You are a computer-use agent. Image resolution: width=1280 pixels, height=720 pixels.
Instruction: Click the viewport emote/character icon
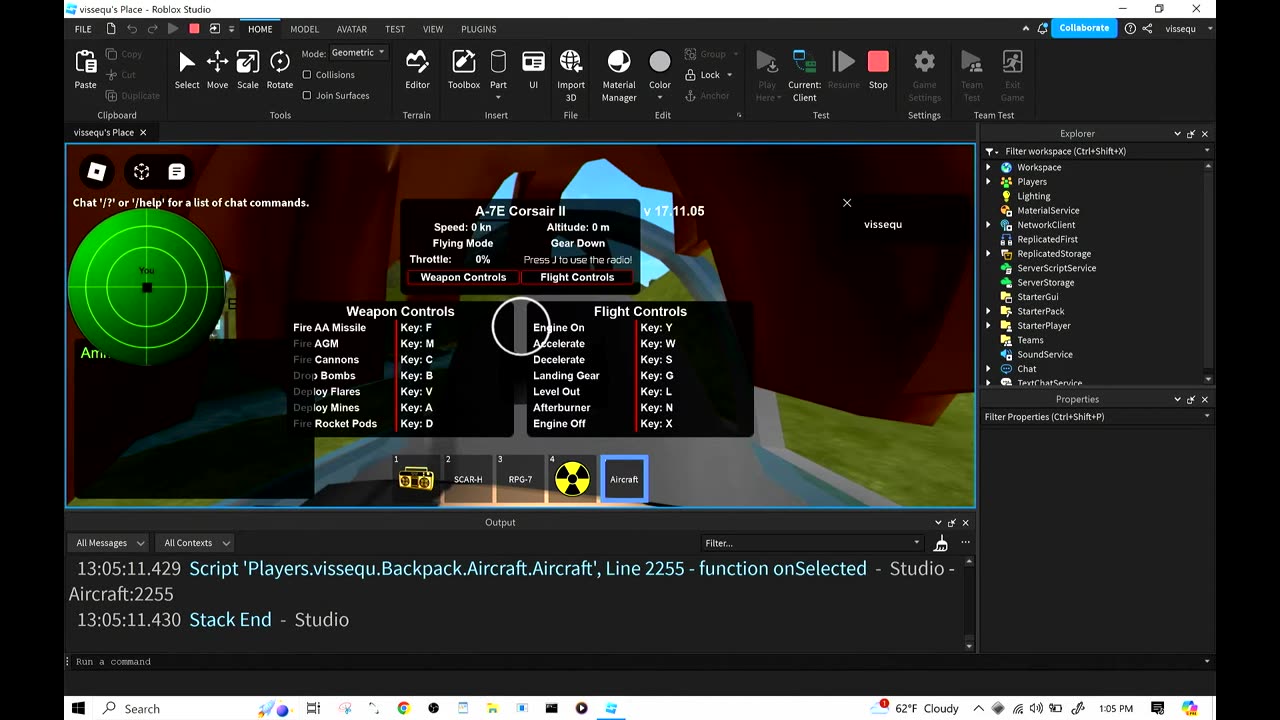coord(141,172)
